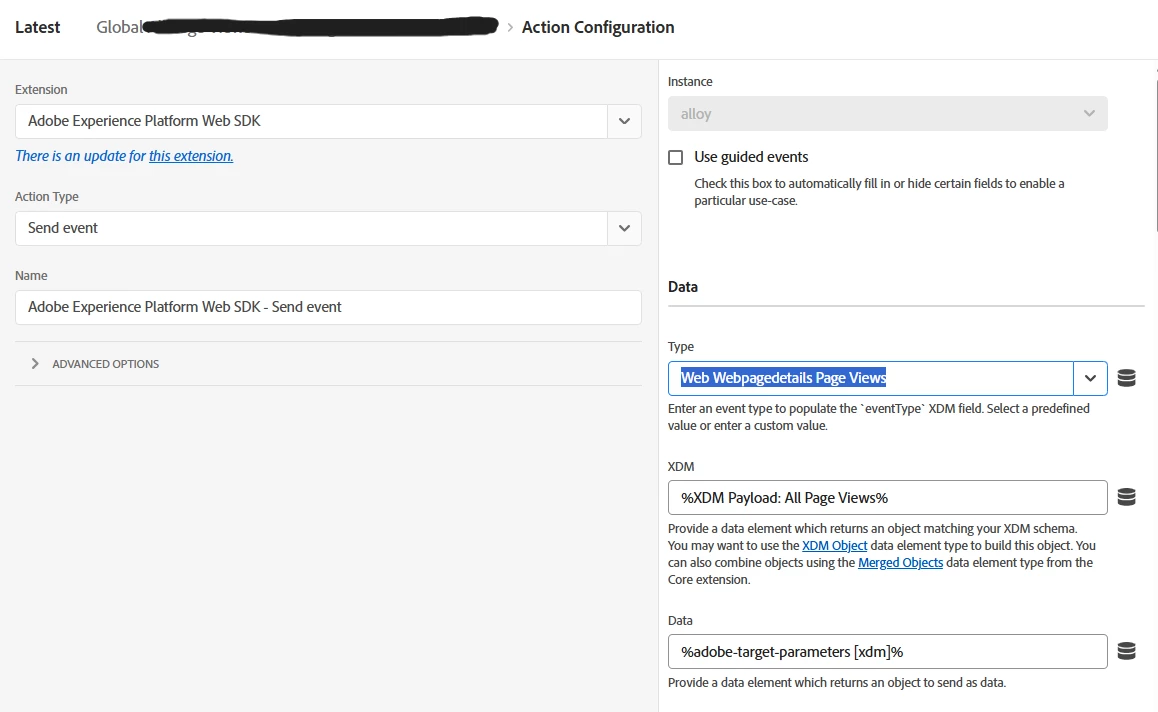Click the 'Send event' action type value
The width and height of the screenshot is (1158, 712).
[x=63, y=228]
